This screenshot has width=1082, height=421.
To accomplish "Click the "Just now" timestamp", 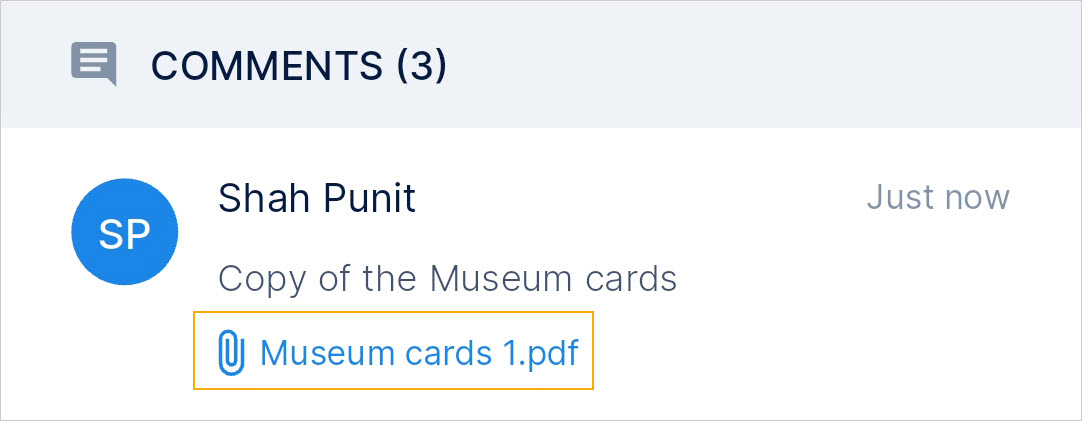I will 938,197.
